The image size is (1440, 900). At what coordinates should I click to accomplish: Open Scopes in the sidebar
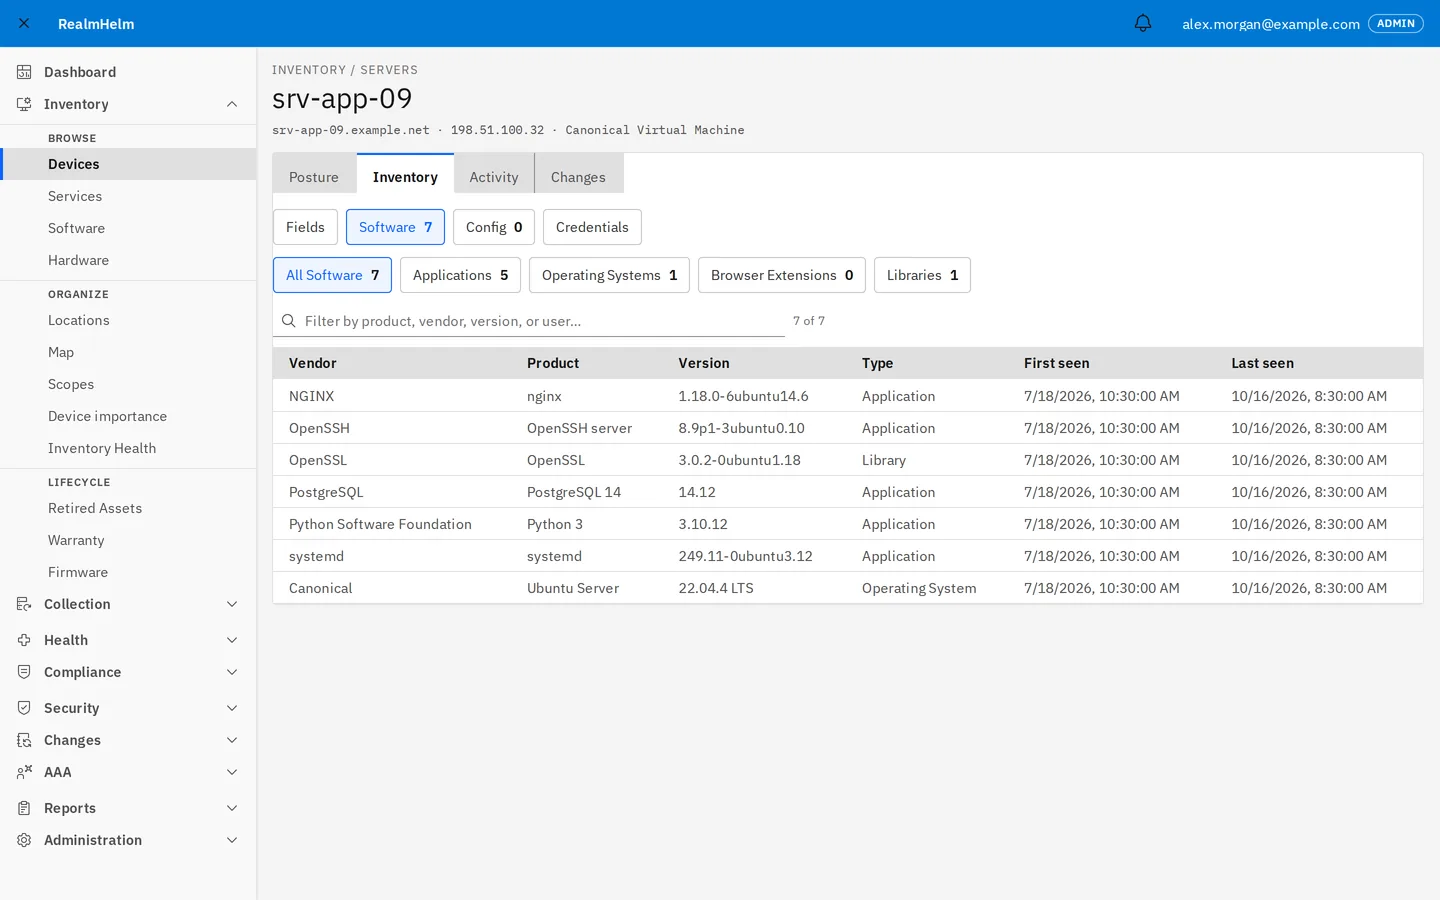click(128, 384)
